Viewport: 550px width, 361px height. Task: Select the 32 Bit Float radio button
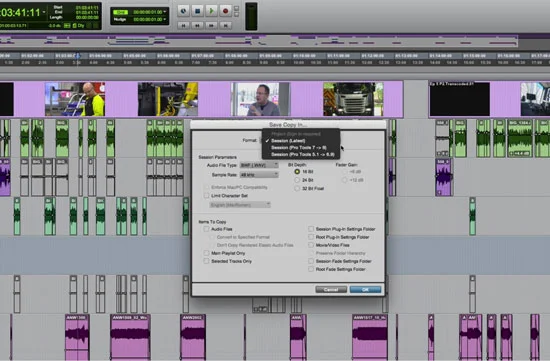297,188
